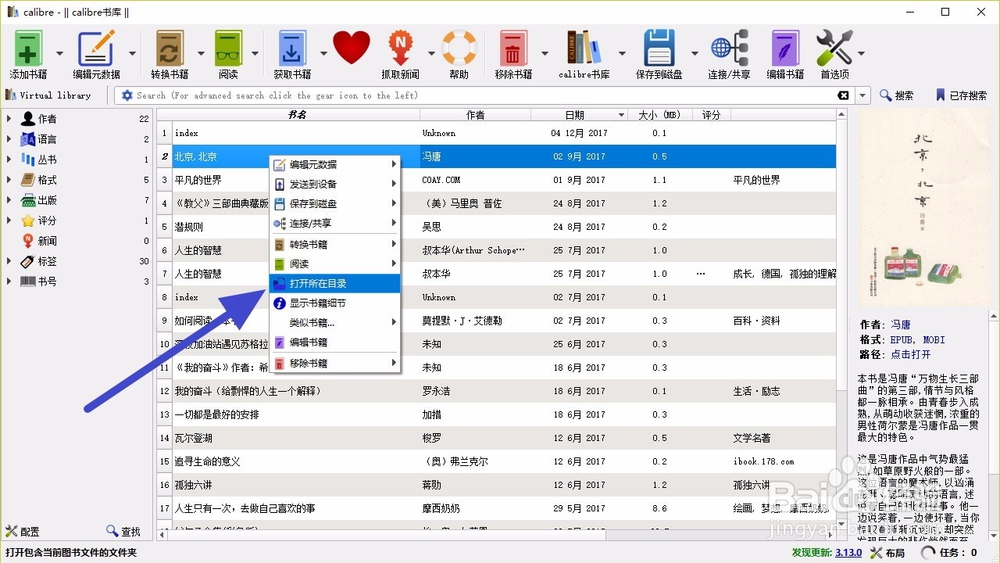This screenshot has height=563, width=1000.
Task: Click the 书号 identifiers tree item
Action: tap(47, 281)
